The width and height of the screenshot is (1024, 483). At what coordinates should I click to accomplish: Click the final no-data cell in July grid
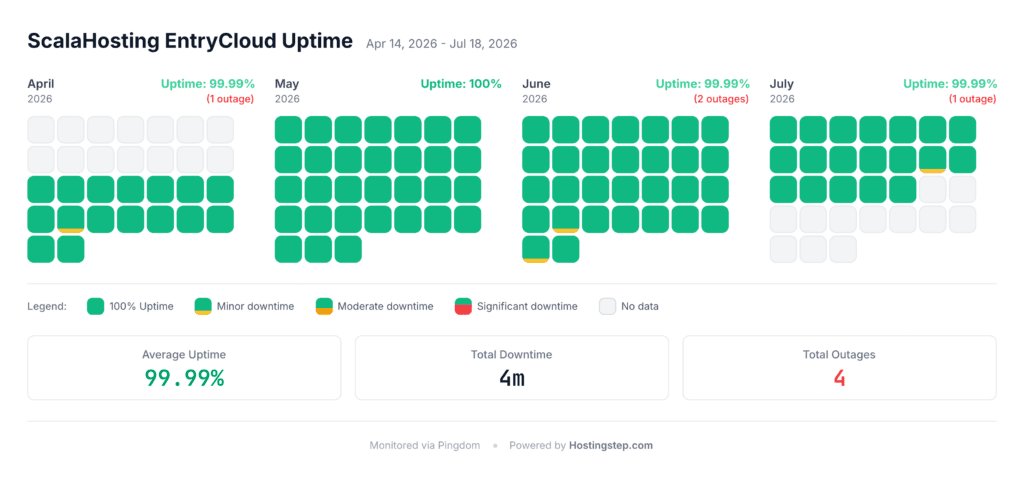click(843, 249)
